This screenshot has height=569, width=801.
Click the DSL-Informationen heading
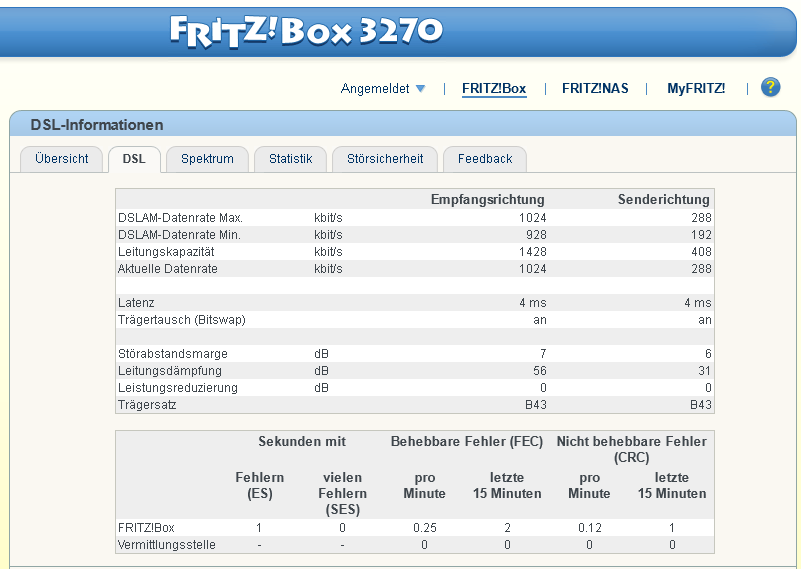coord(97,125)
